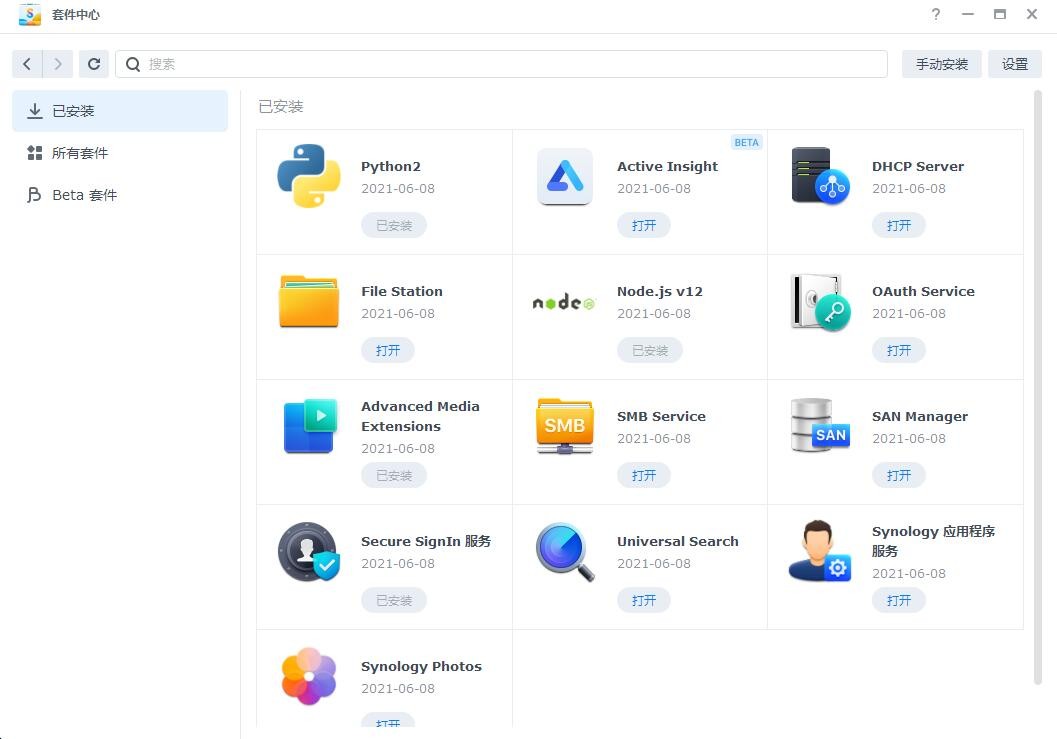Go back using the left arrow button
The image size is (1057, 739).
point(27,64)
